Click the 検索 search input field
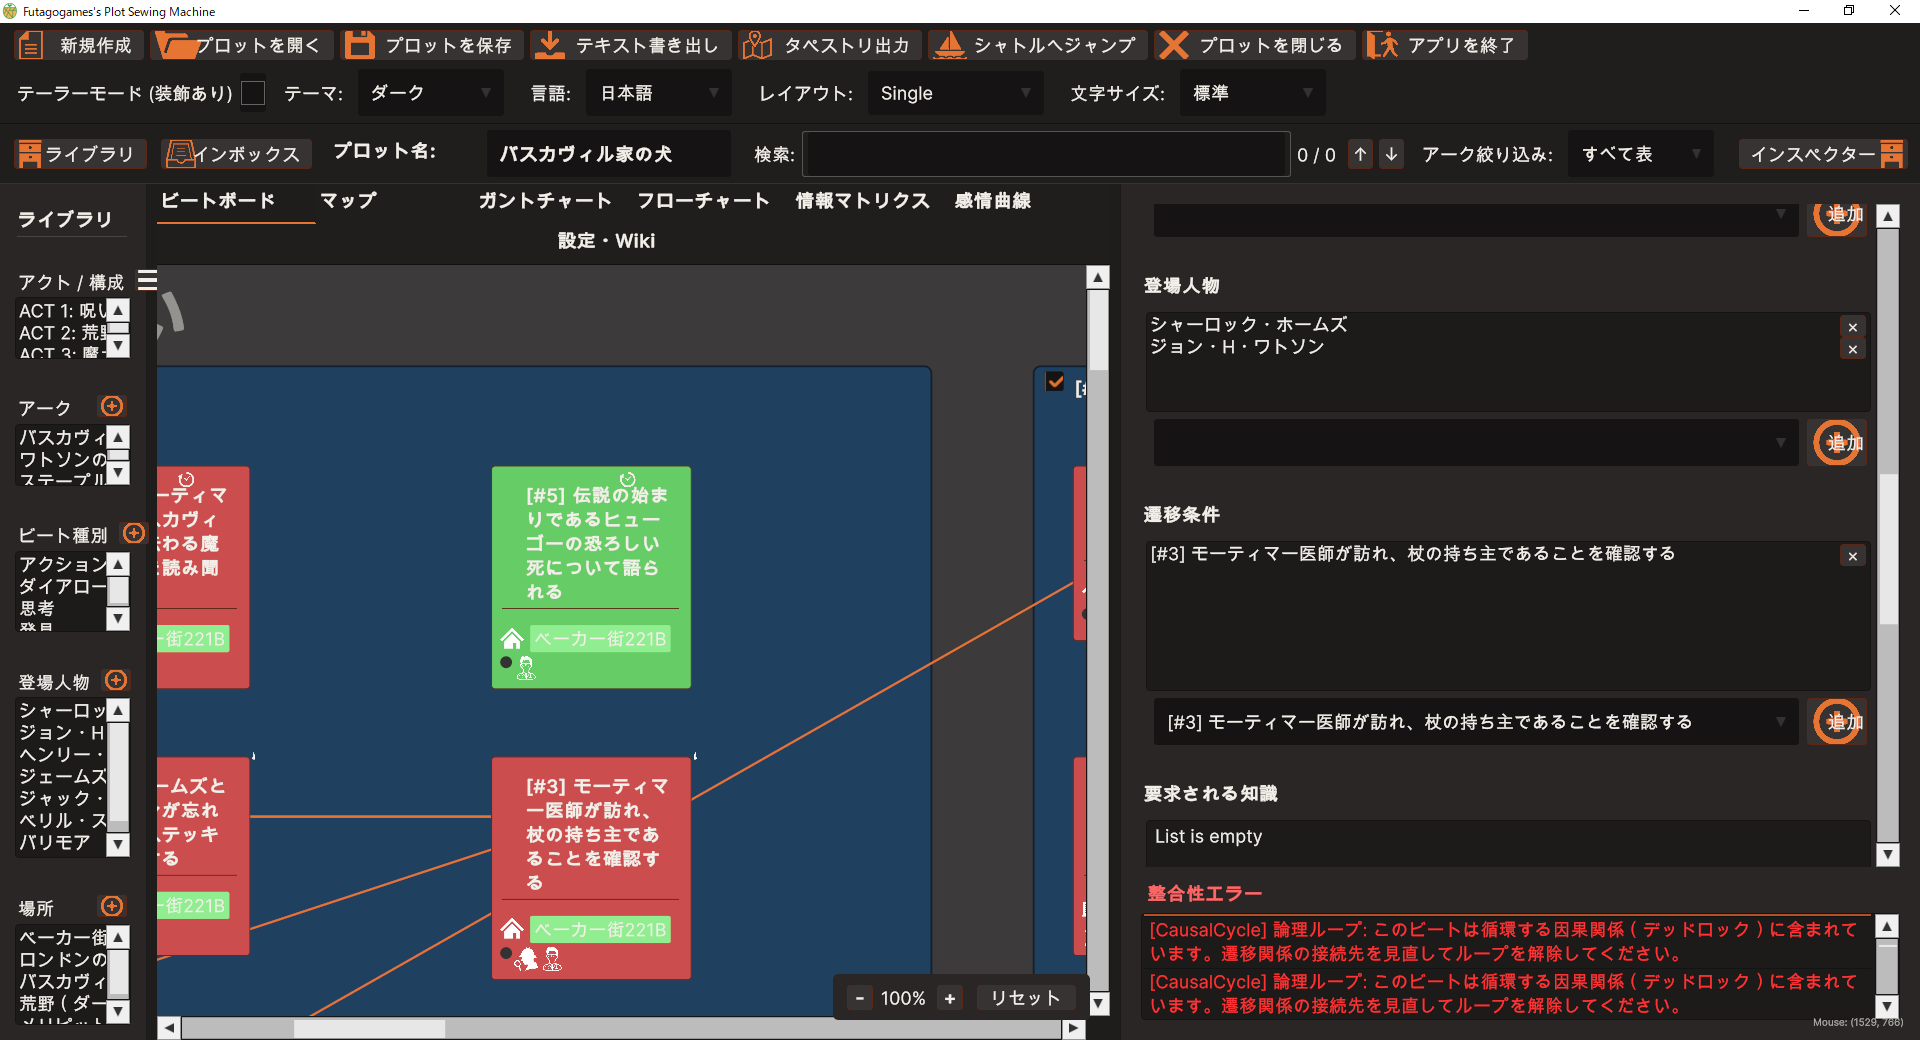Viewport: 1920px width, 1040px height. pos(1046,154)
